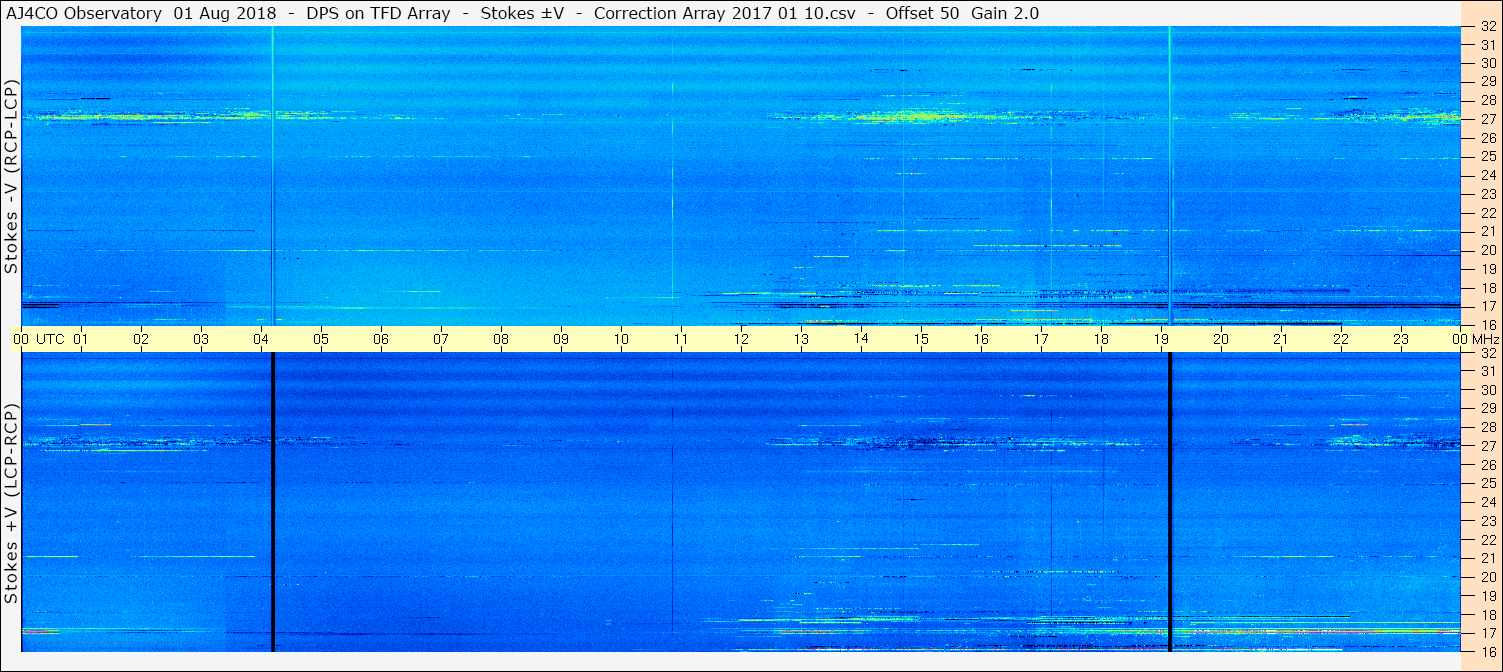The height and width of the screenshot is (672, 1503).
Task: Select the 13 hour tick on time axis
Action: pos(801,340)
